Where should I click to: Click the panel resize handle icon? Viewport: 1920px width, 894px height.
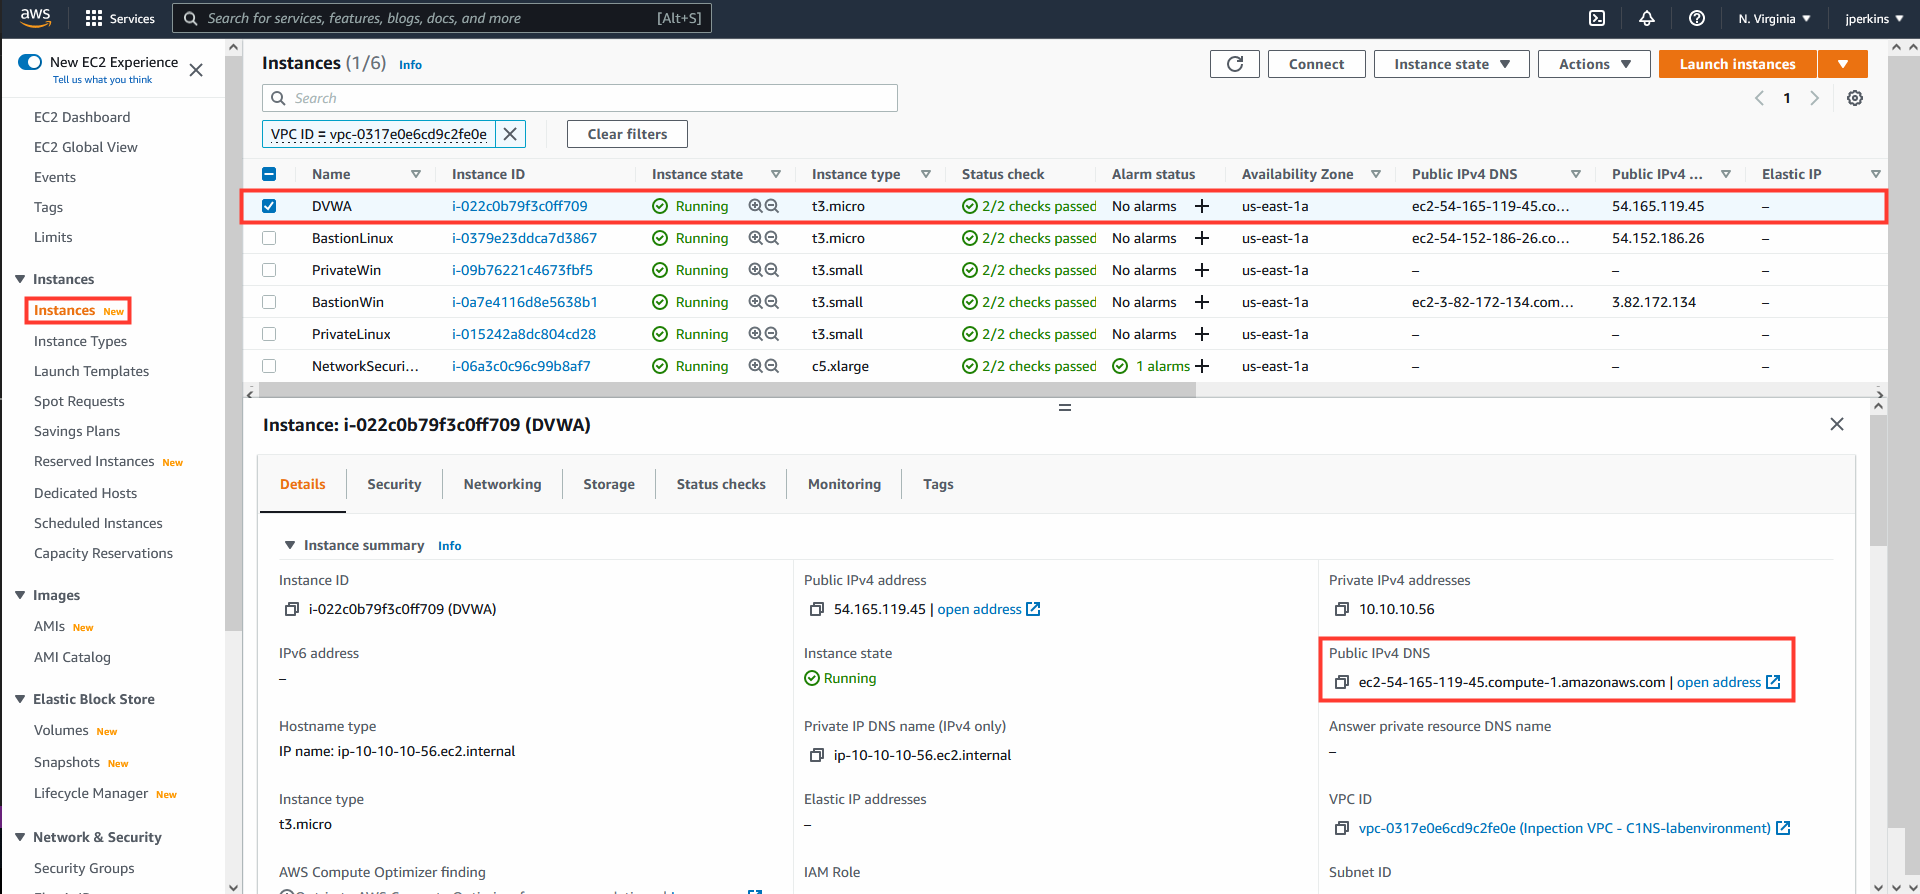click(x=1065, y=408)
